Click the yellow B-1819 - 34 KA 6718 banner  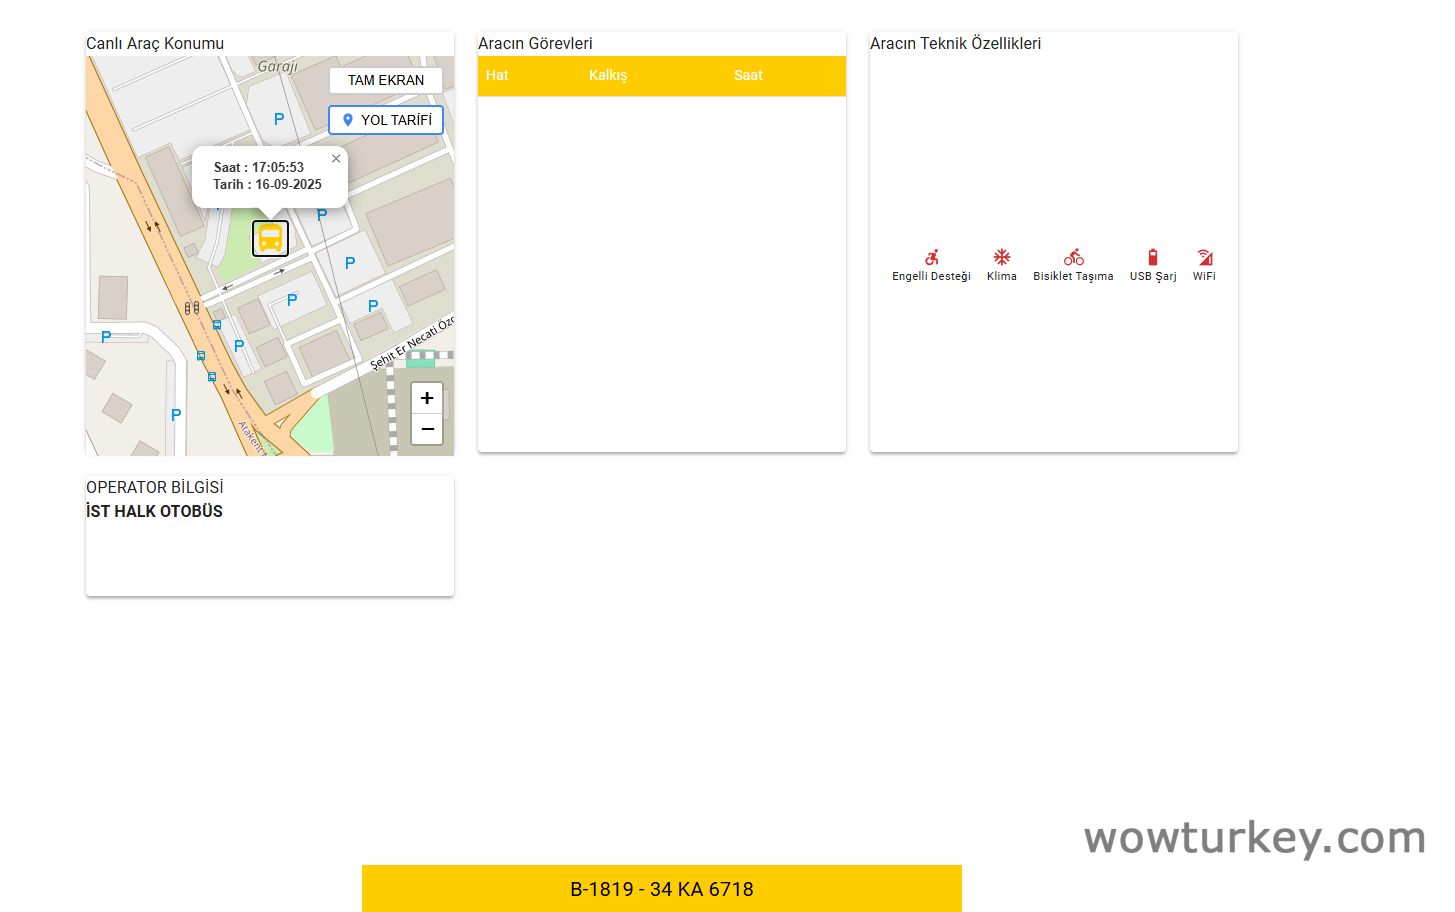click(661, 889)
